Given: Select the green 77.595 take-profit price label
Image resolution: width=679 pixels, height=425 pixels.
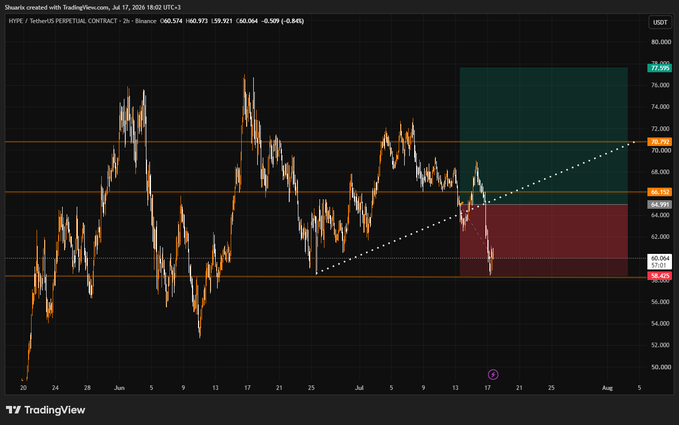Looking at the screenshot, I should pos(660,68).
